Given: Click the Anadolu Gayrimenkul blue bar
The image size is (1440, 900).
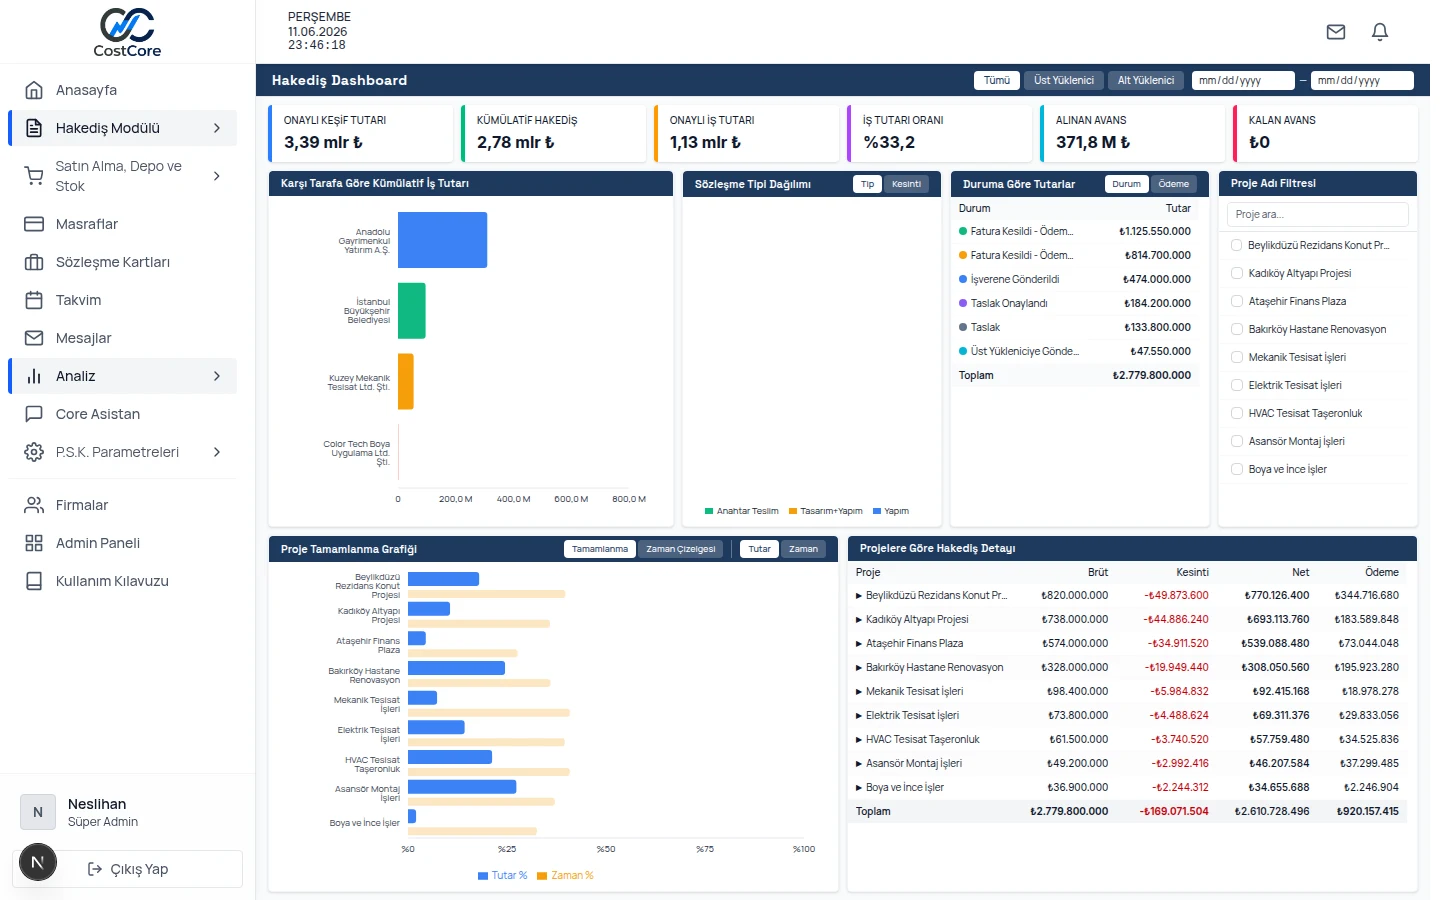Looking at the screenshot, I should tap(443, 240).
